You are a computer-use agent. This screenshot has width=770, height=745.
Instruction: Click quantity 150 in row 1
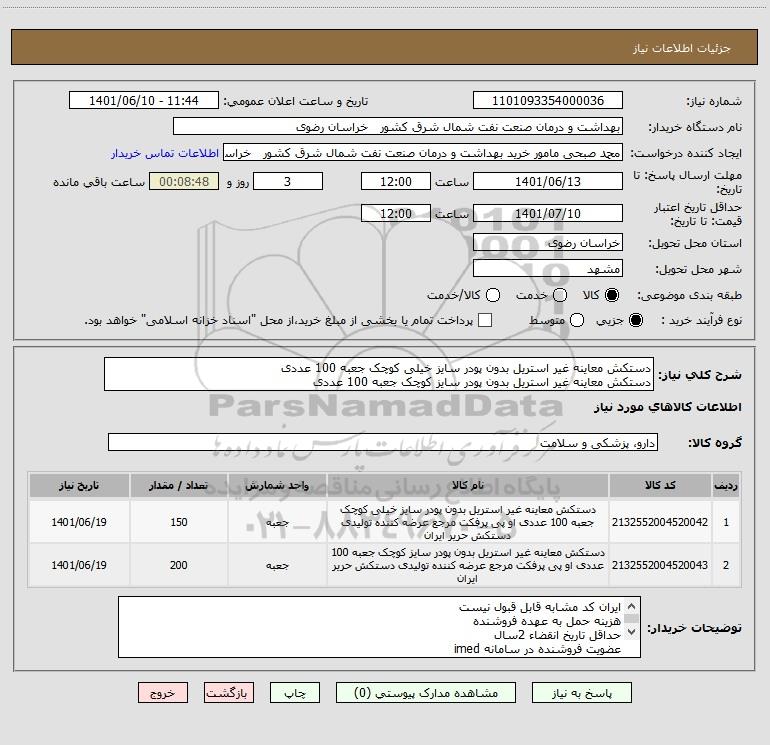click(179, 522)
